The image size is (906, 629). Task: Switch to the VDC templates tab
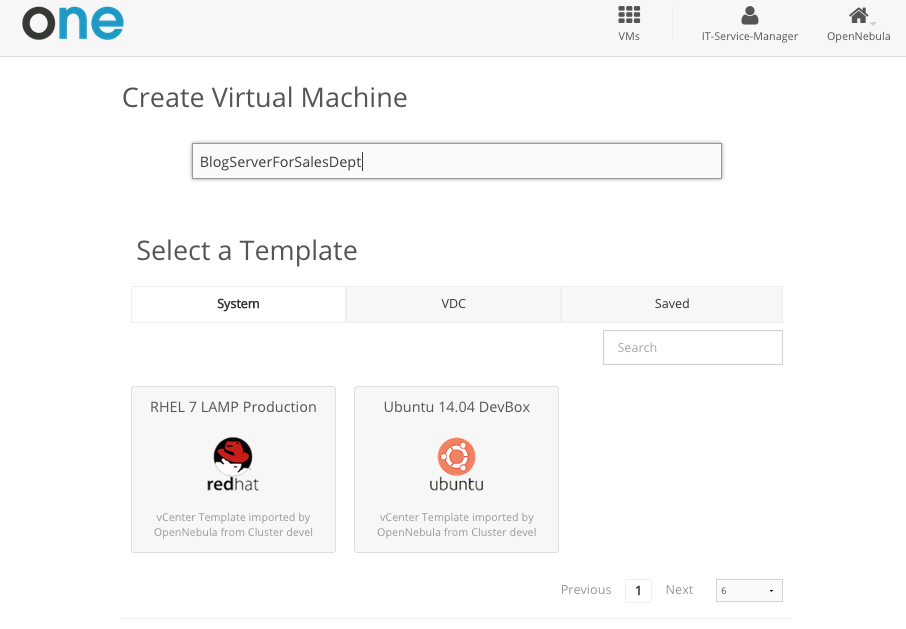[x=453, y=304]
